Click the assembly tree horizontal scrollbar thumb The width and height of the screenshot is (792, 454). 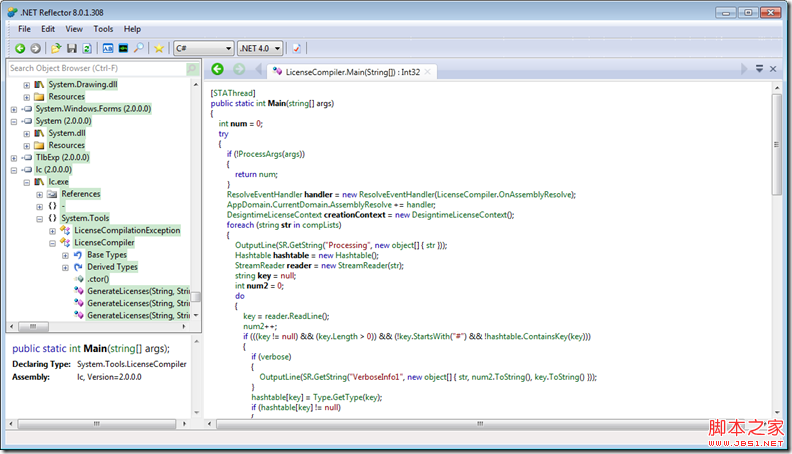33,327
